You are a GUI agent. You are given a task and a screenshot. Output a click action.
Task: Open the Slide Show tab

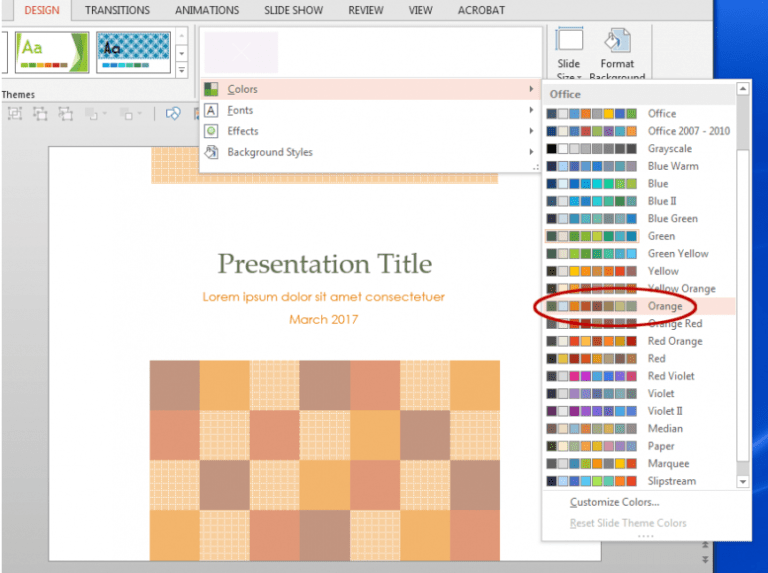(293, 10)
